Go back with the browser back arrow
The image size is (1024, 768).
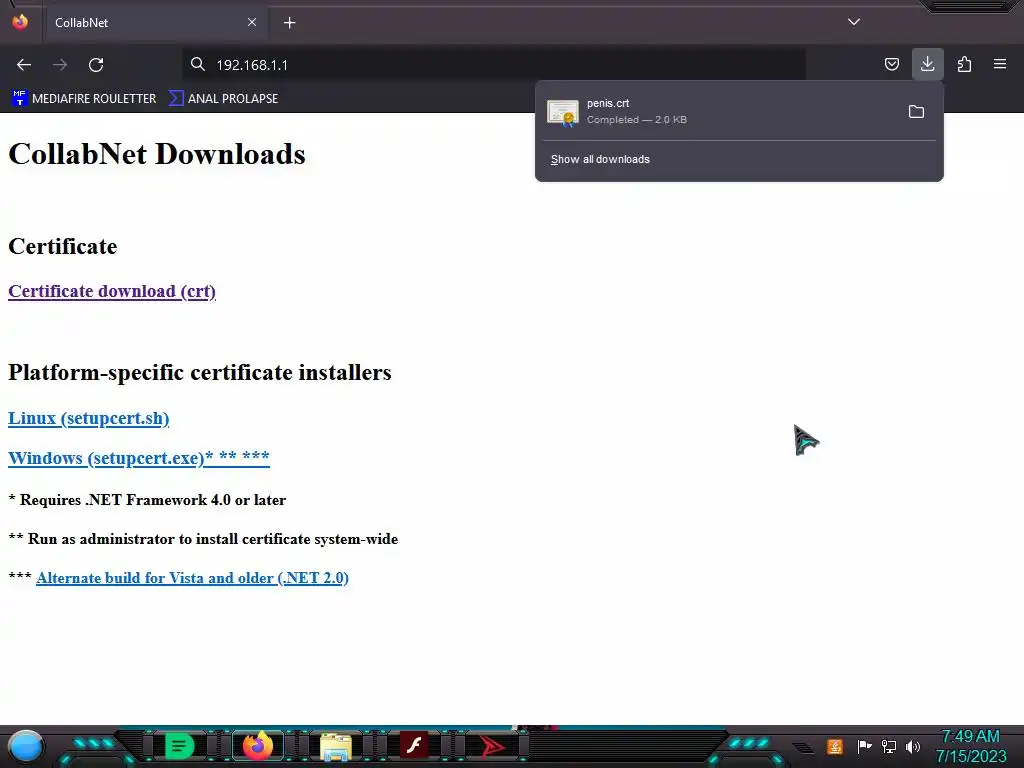pyautogui.click(x=24, y=65)
